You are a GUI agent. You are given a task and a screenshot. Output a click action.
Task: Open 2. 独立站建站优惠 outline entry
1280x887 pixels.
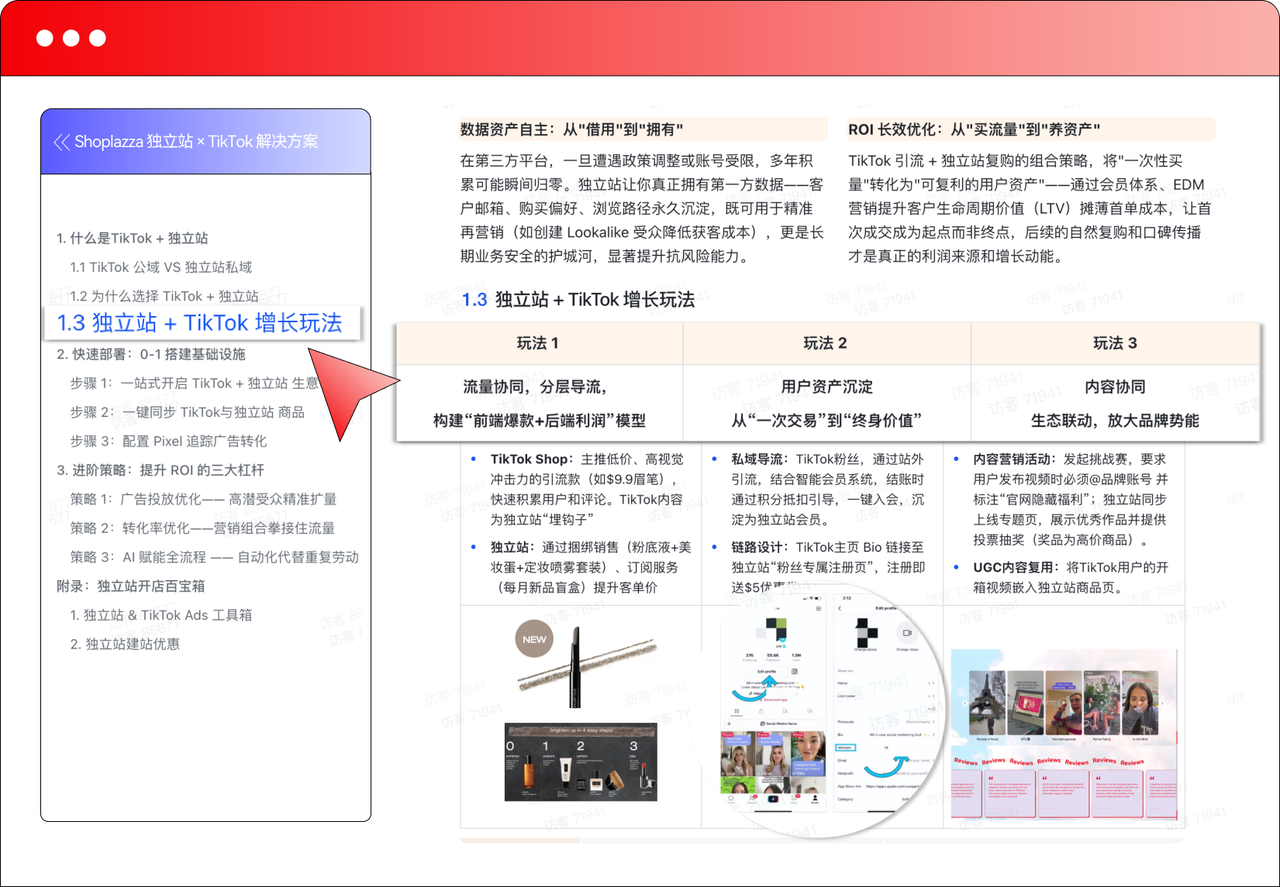pos(125,644)
